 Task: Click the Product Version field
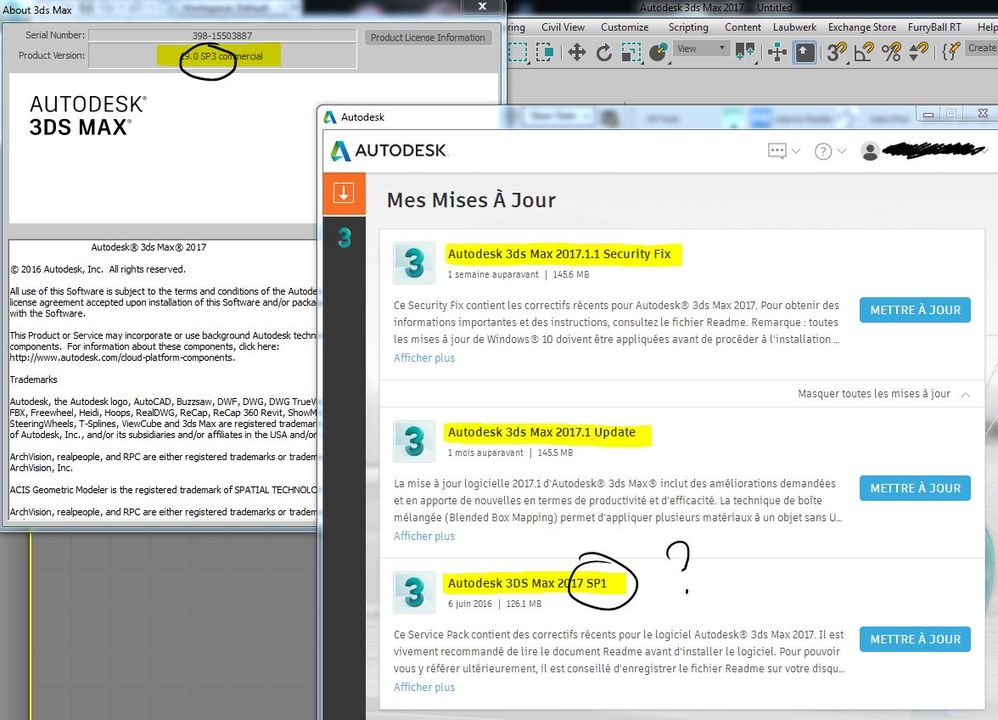tap(222, 56)
